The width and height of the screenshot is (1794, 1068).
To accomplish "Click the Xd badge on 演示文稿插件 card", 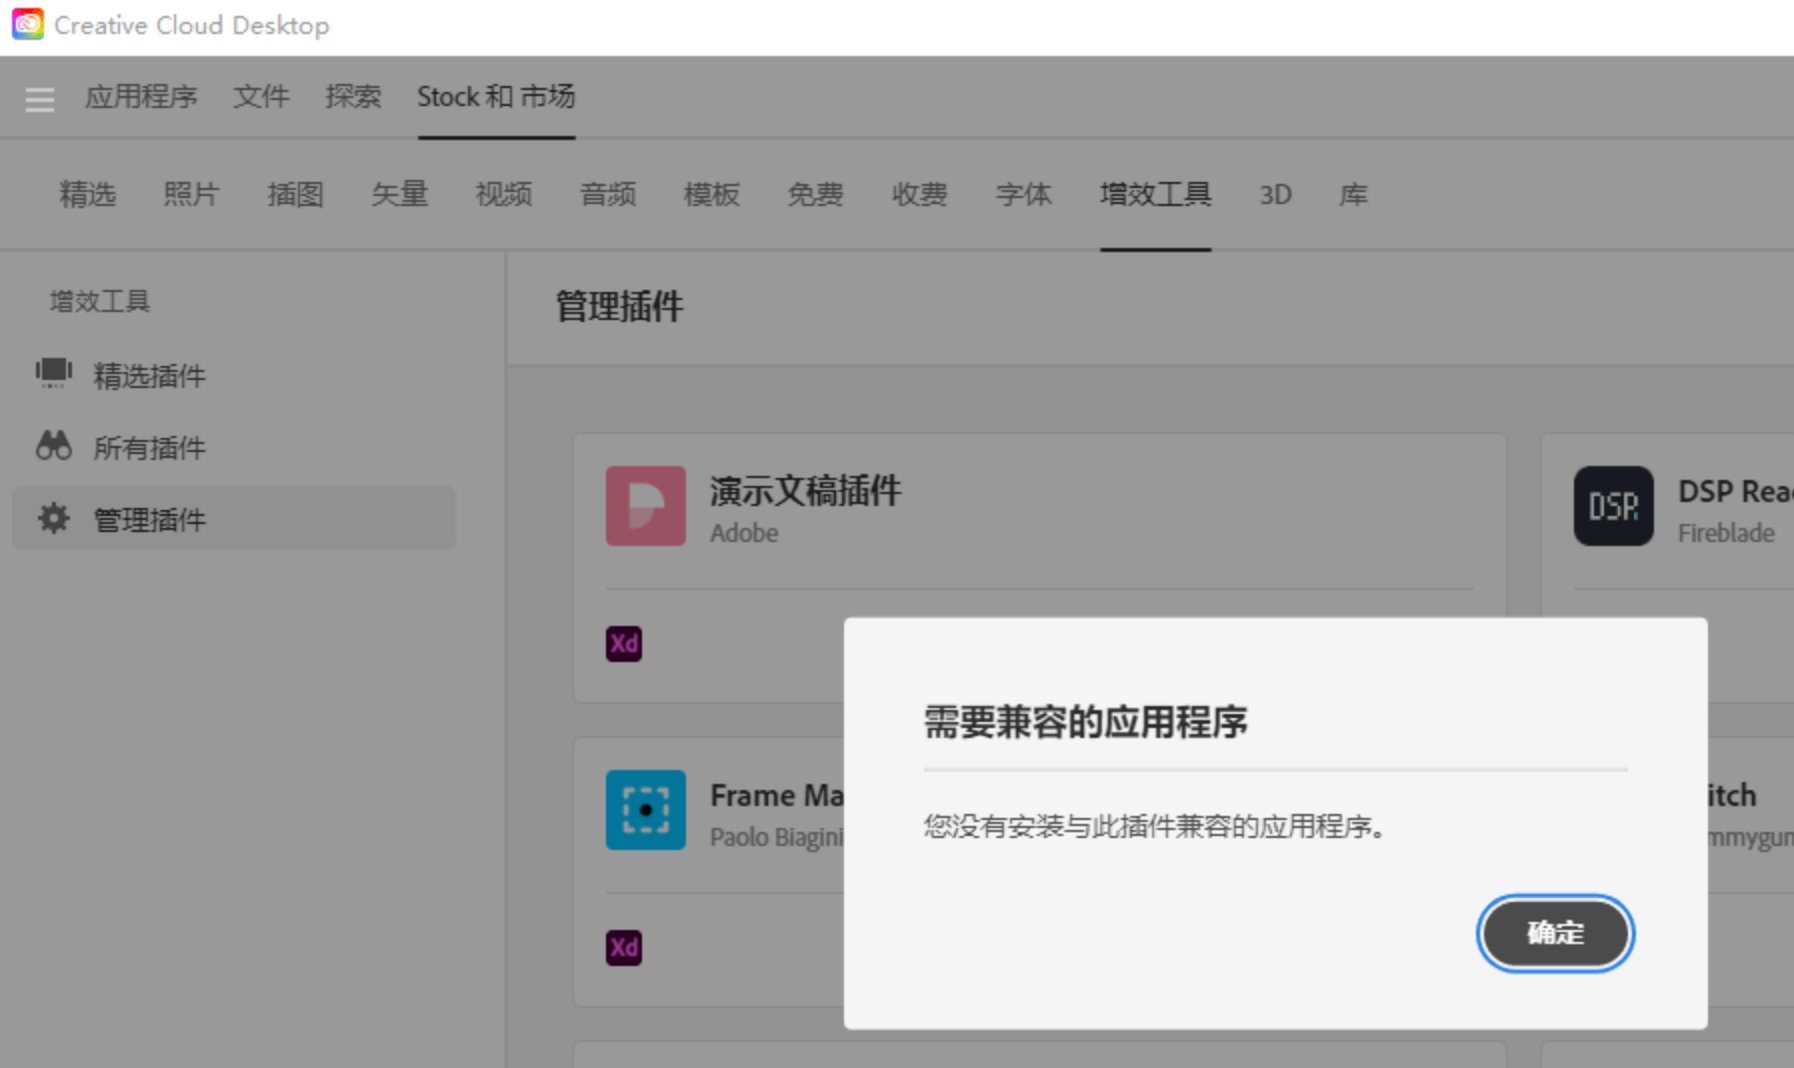I will 623,645.
